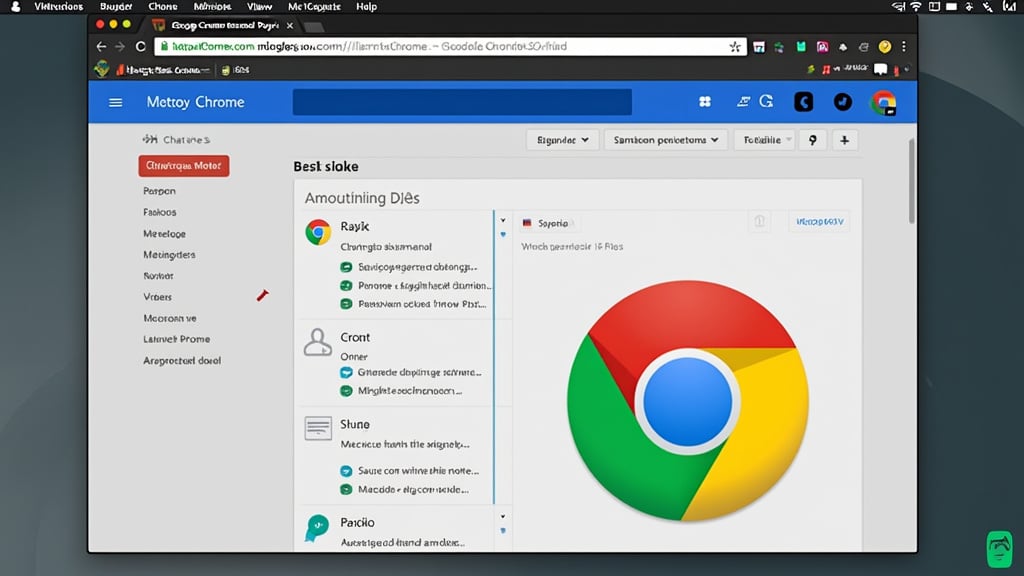Toggle the green check beside 'Macdde'
This screenshot has width=1024, height=576.
pos(346,489)
